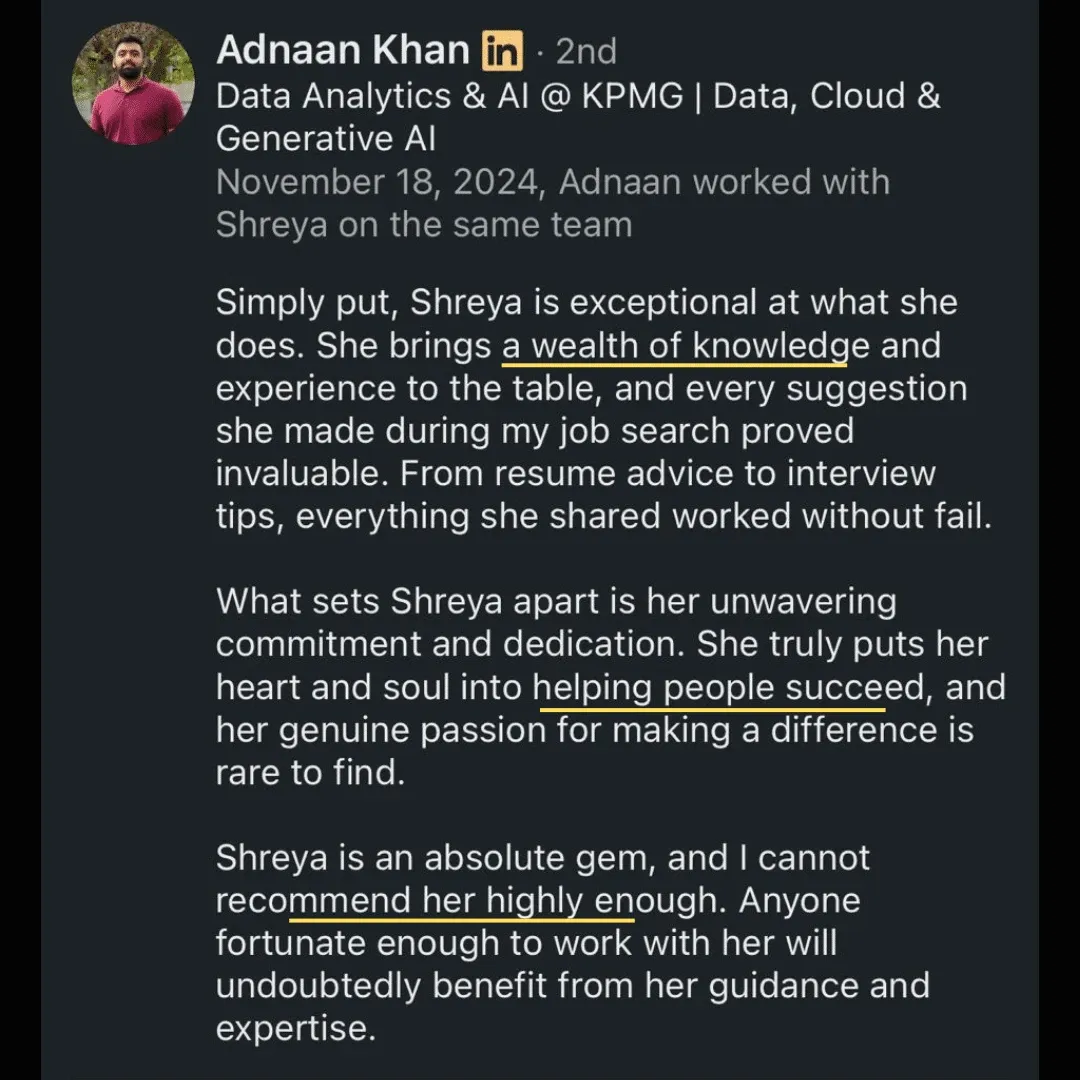The width and height of the screenshot is (1080, 1080).
Task: Click the 2nd degree connection label
Action: point(586,51)
